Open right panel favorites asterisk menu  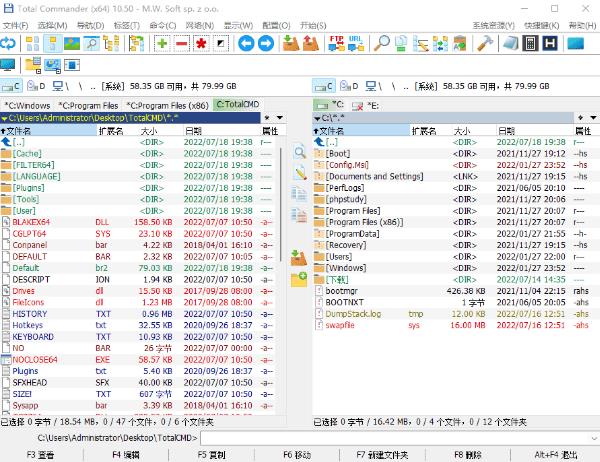tap(580, 118)
